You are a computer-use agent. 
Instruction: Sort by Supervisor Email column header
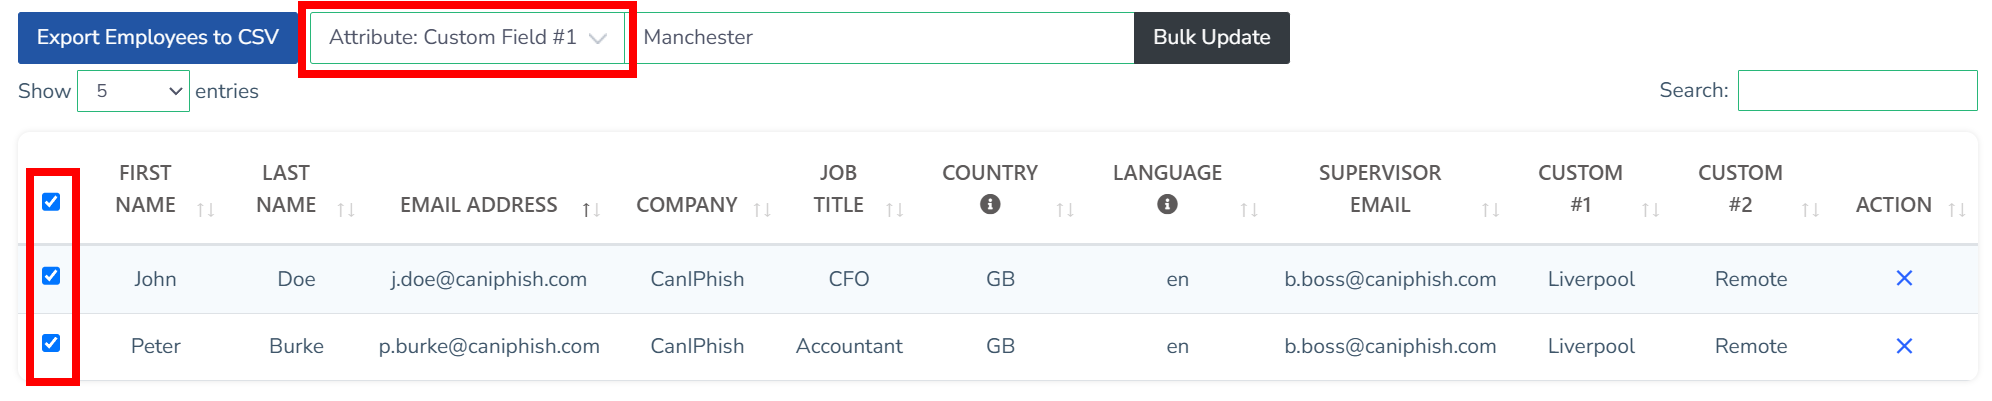(x=1380, y=189)
